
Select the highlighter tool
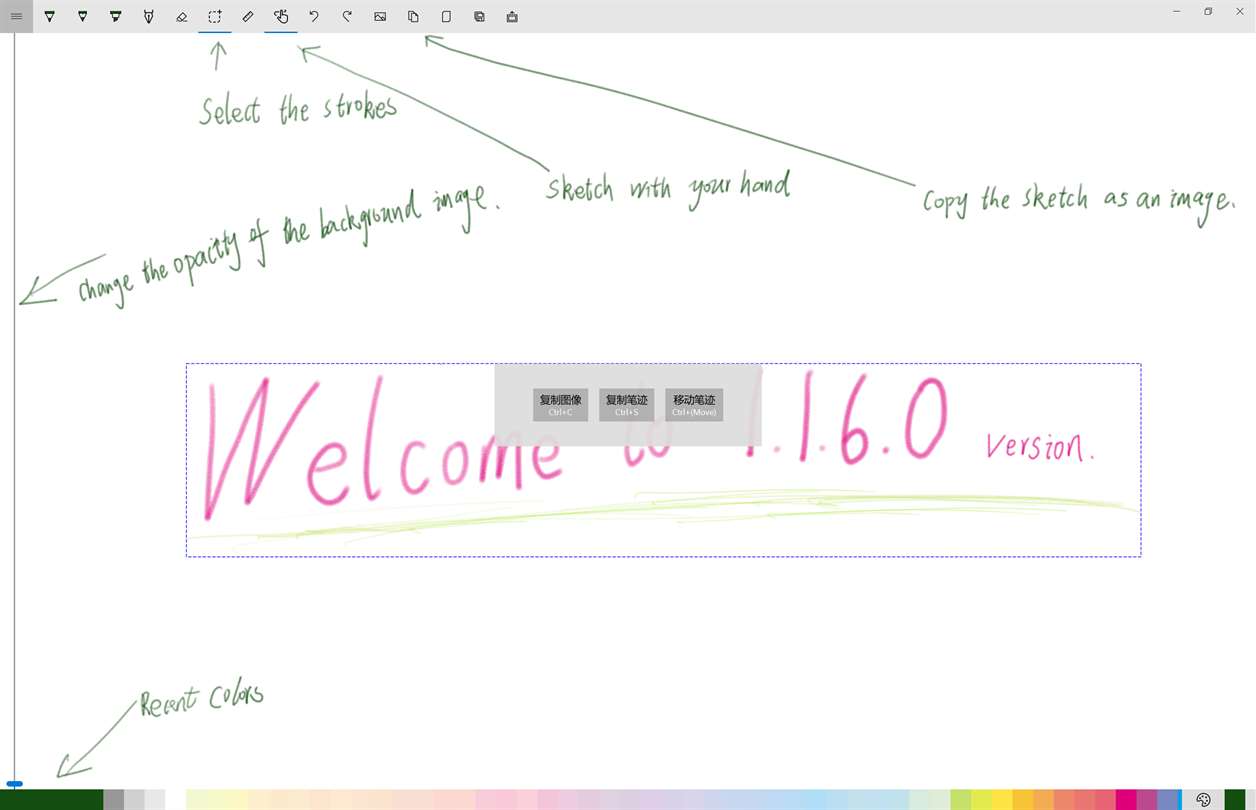pos(115,16)
